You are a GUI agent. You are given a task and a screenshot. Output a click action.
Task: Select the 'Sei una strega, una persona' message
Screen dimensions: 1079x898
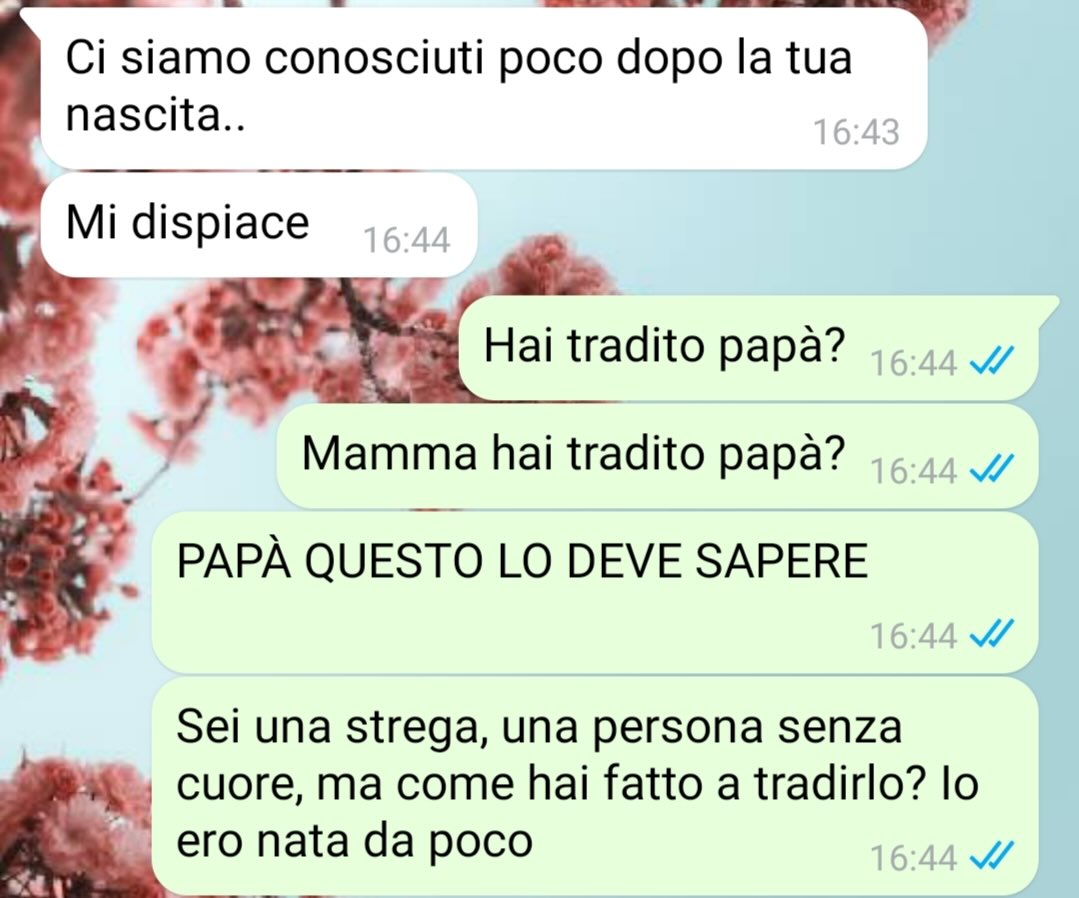pyautogui.click(x=595, y=786)
